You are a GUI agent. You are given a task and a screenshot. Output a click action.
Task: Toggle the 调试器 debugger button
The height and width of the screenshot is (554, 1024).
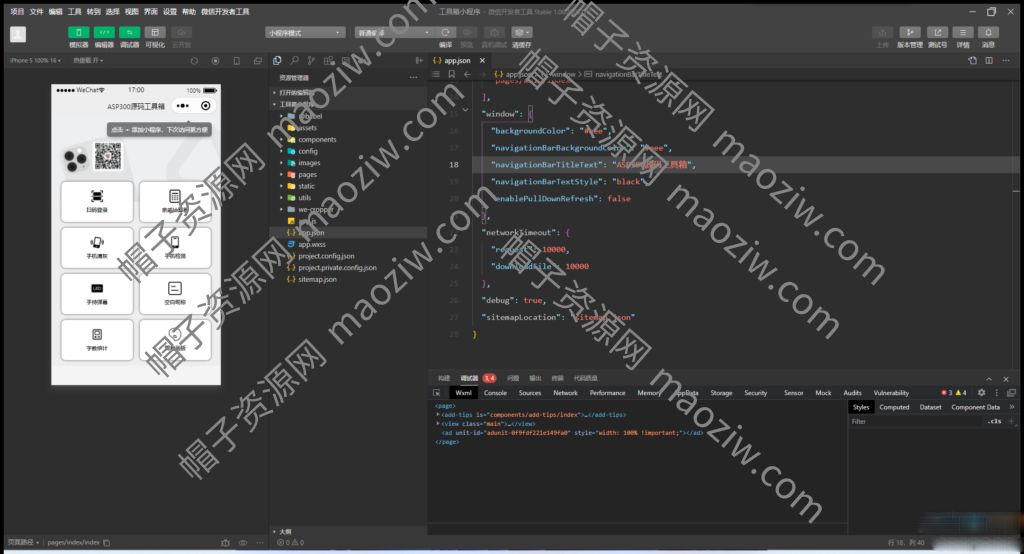(x=129, y=33)
